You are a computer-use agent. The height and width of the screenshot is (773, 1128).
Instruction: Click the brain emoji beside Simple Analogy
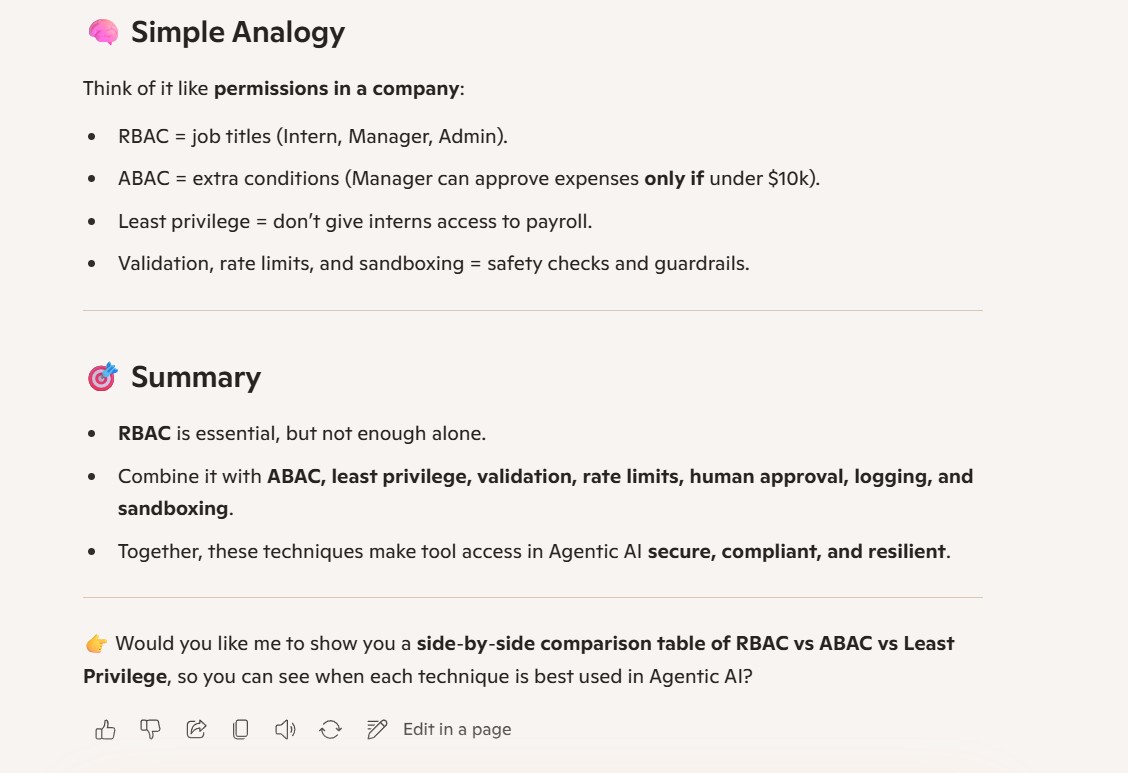point(104,32)
